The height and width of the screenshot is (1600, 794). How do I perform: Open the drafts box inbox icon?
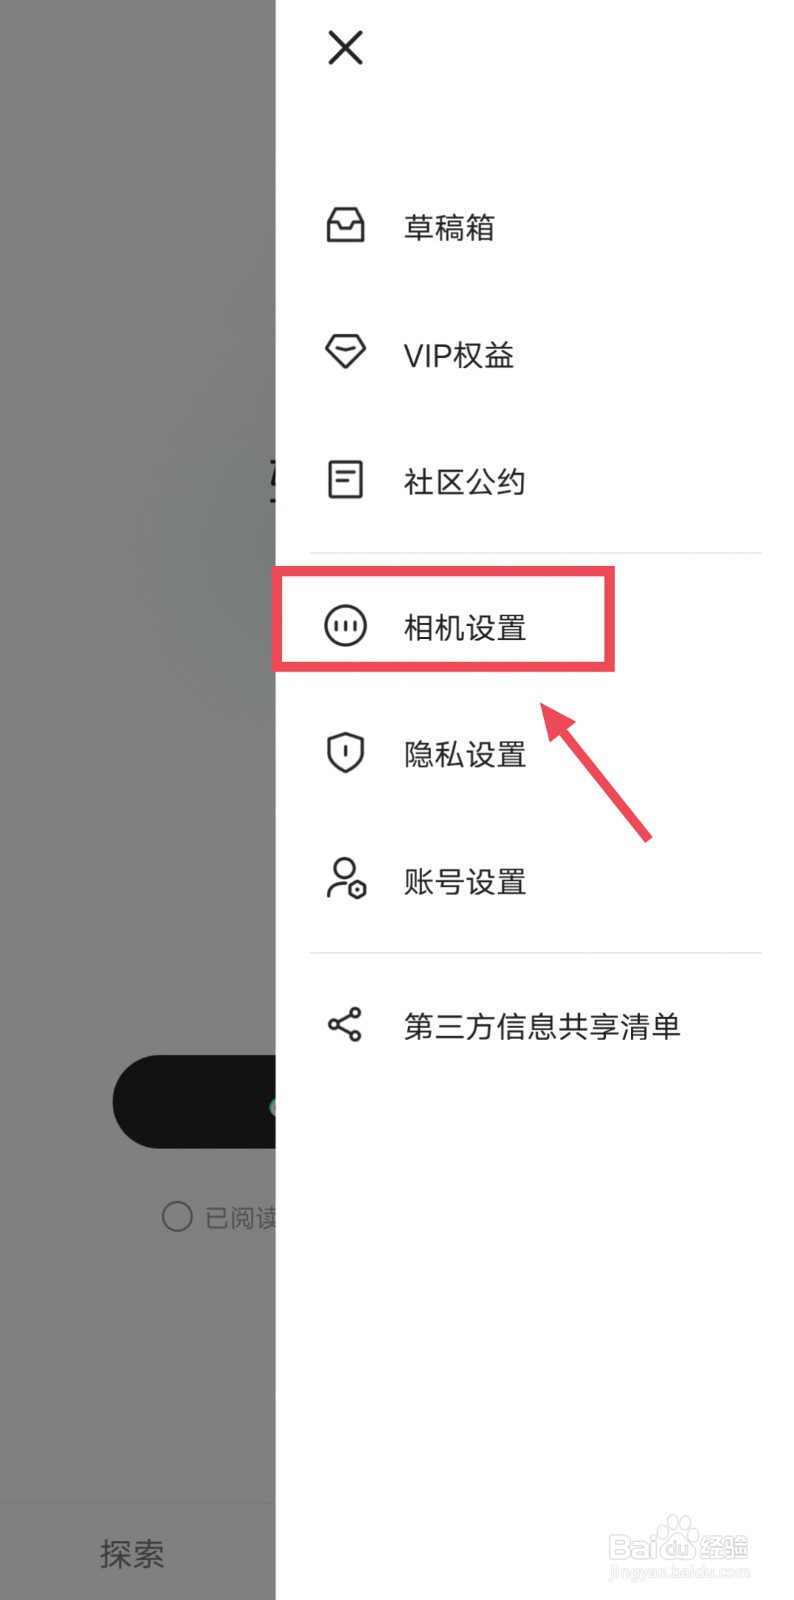click(x=345, y=226)
